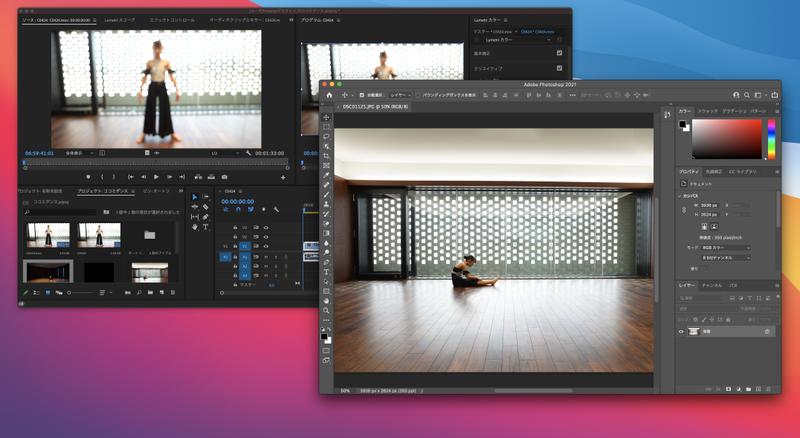Select the Move tool in Photoshop toolbar

tap(326, 118)
